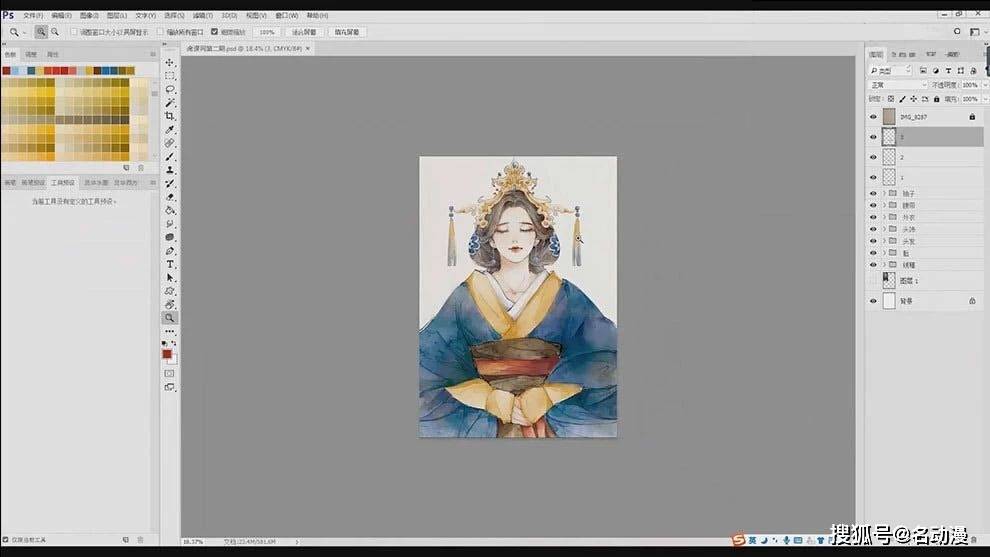Switch to the 工具预设 panel tab
Image resolution: width=990 pixels, height=557 pixels.
pyautogui.click(x=62, y=183)
